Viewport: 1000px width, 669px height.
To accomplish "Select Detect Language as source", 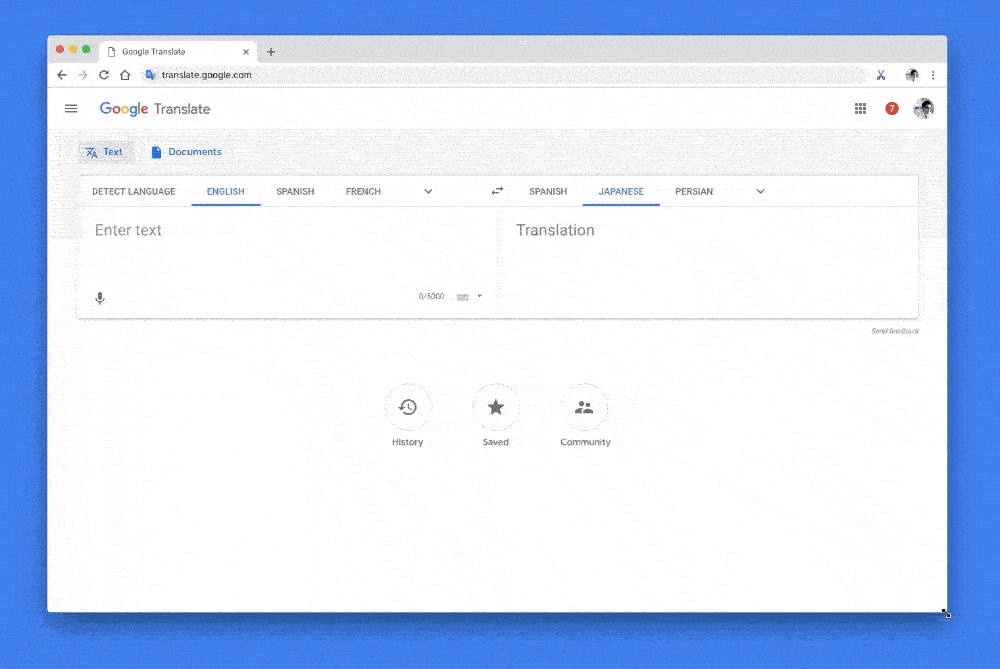I will point(134,191).
